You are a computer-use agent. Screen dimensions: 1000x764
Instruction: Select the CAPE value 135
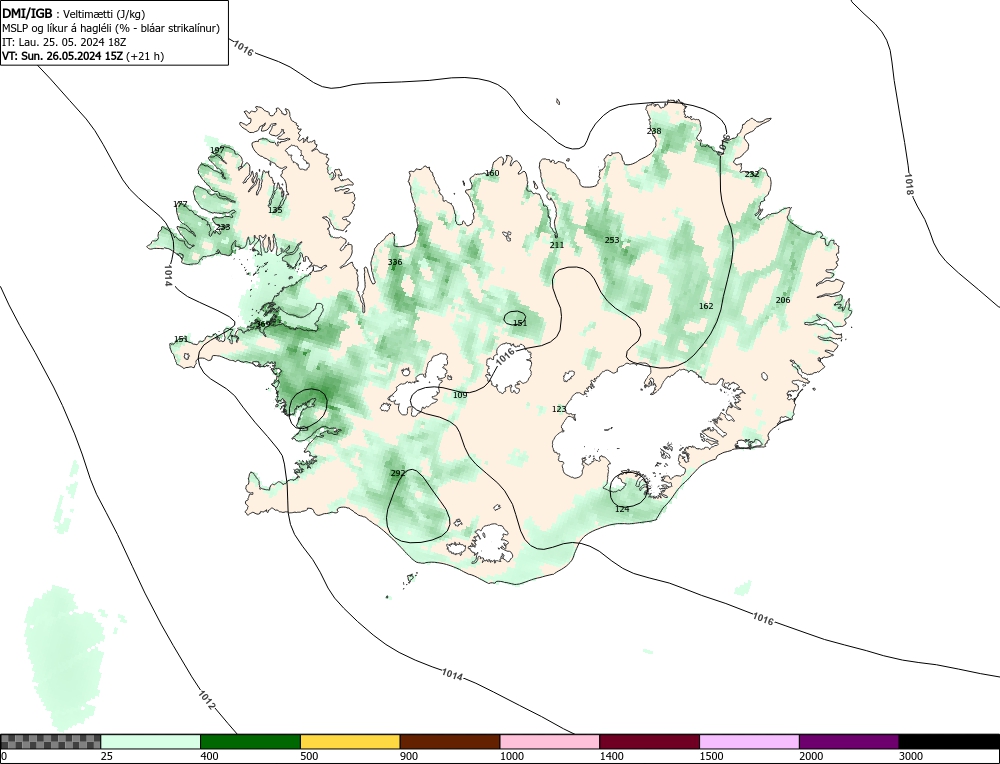pyautogui.click(x=275, y=210)
